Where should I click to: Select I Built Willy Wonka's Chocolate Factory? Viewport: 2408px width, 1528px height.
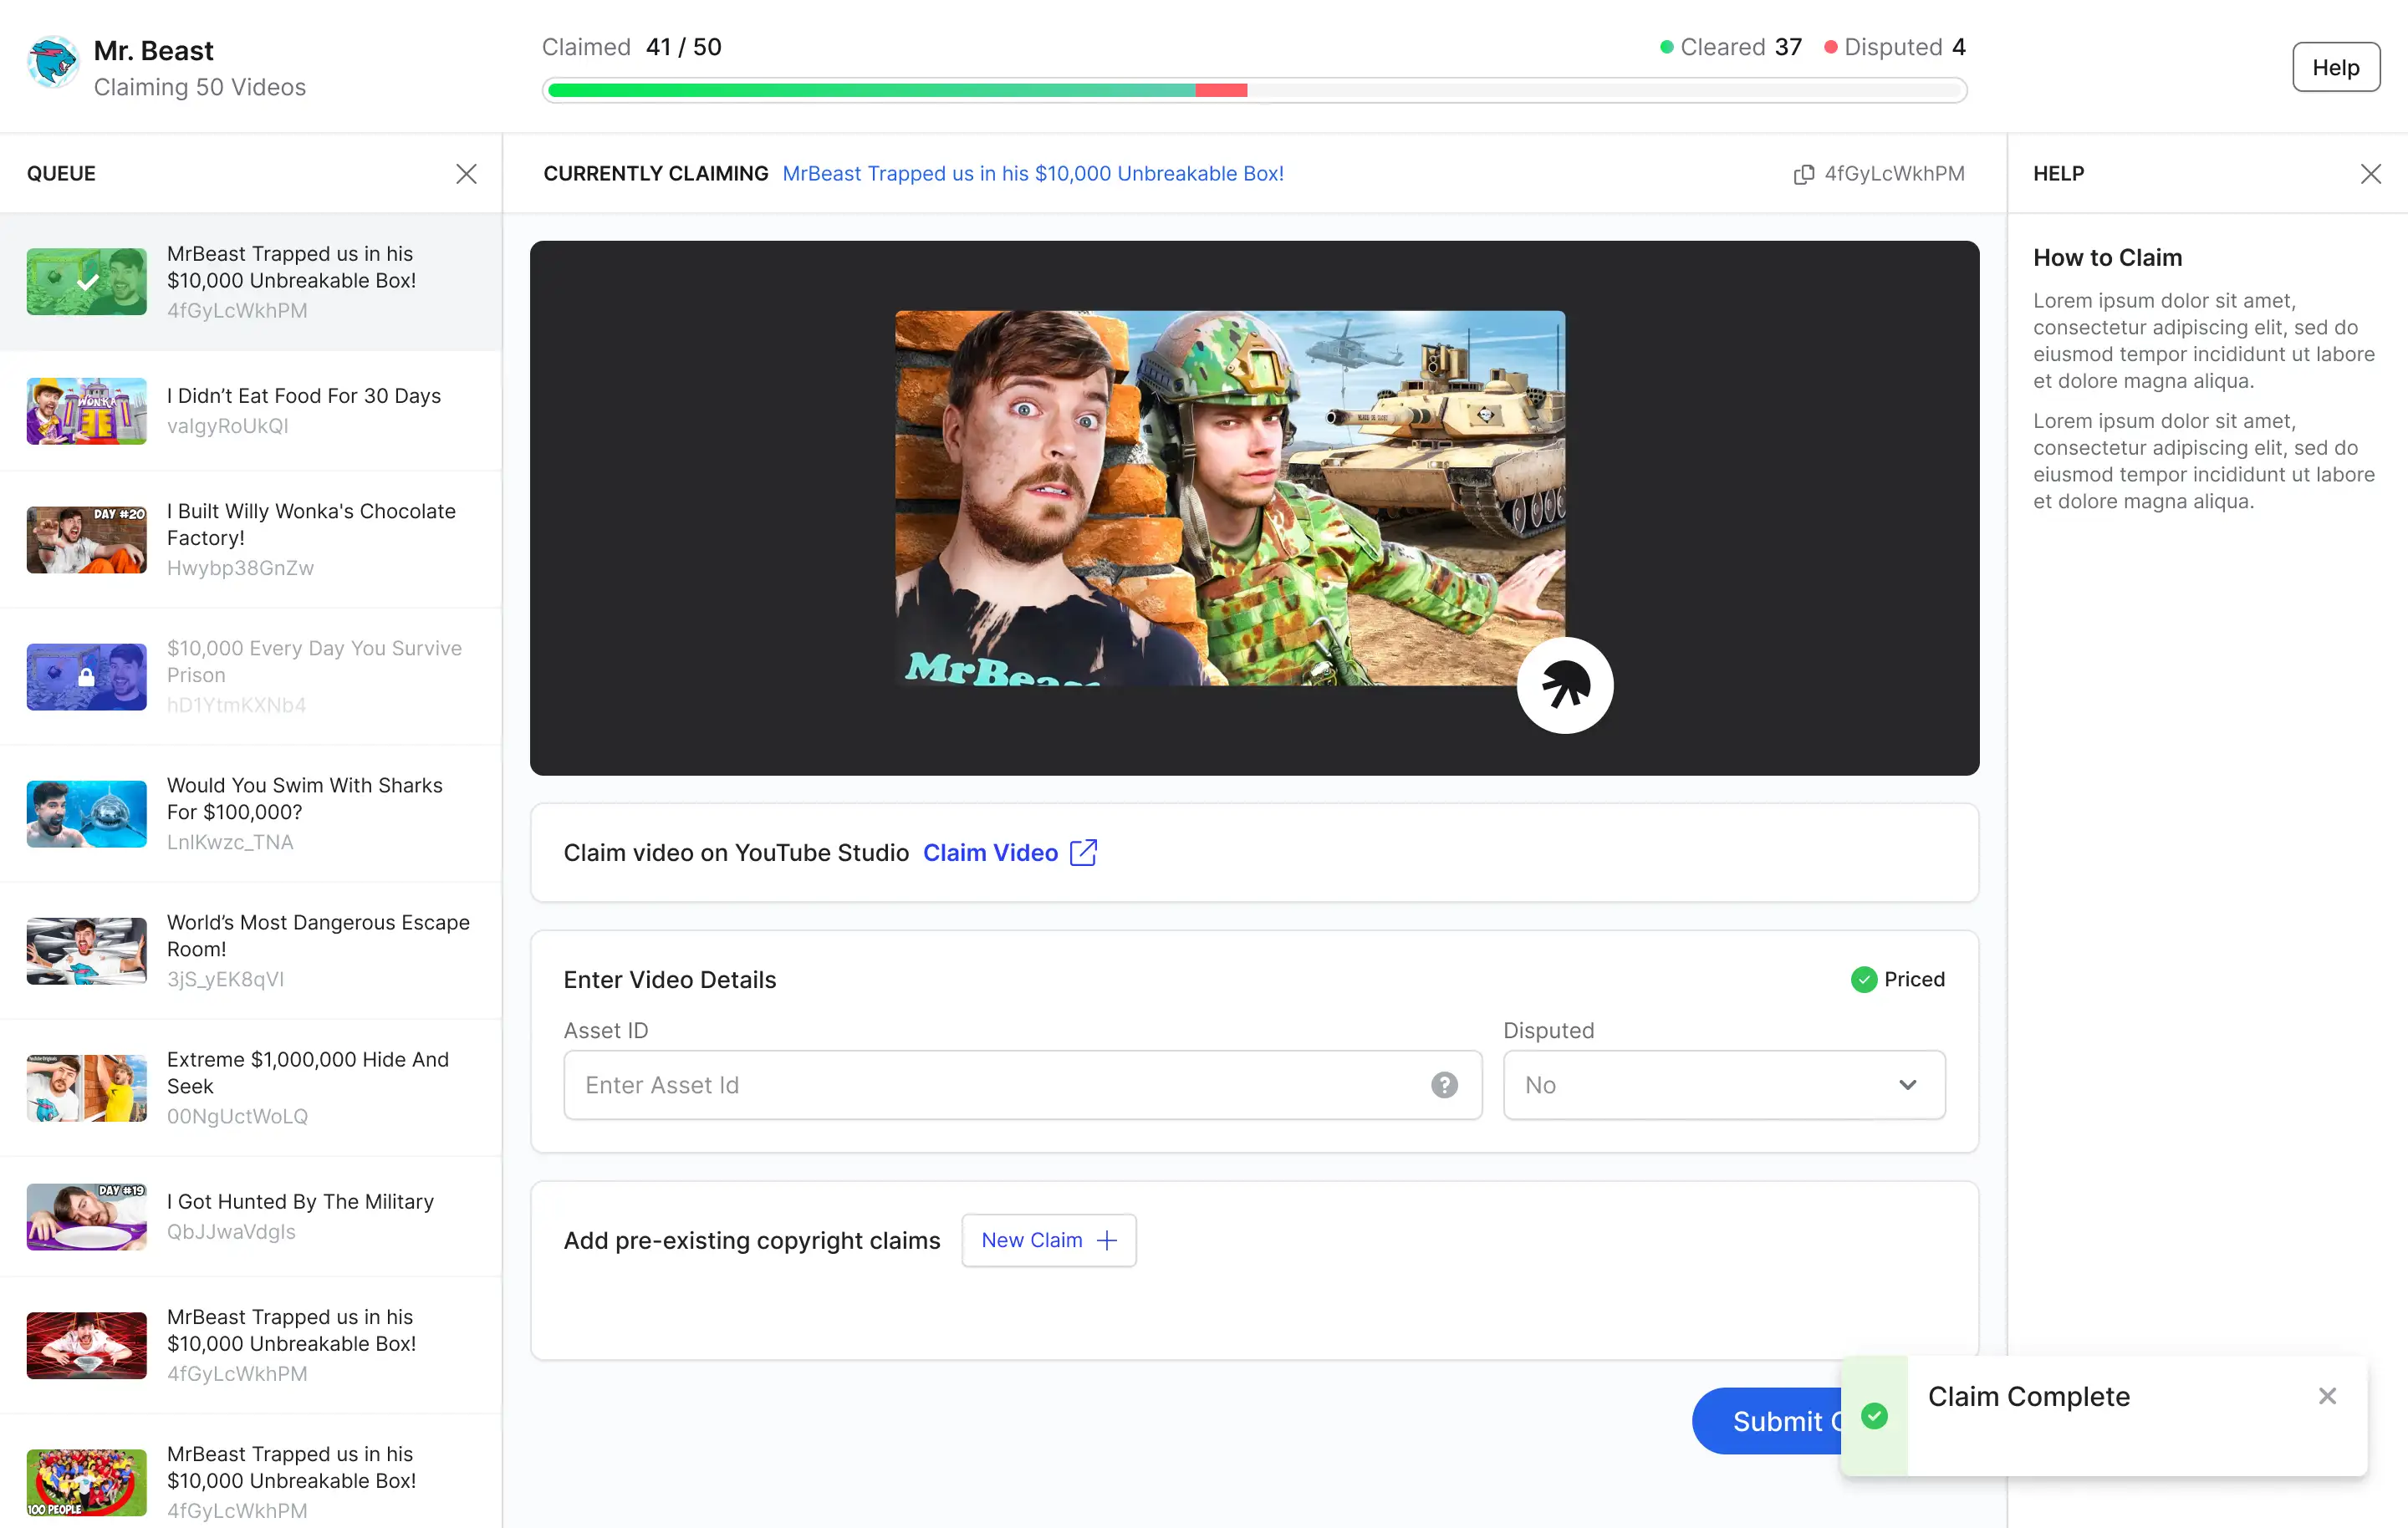251,539
